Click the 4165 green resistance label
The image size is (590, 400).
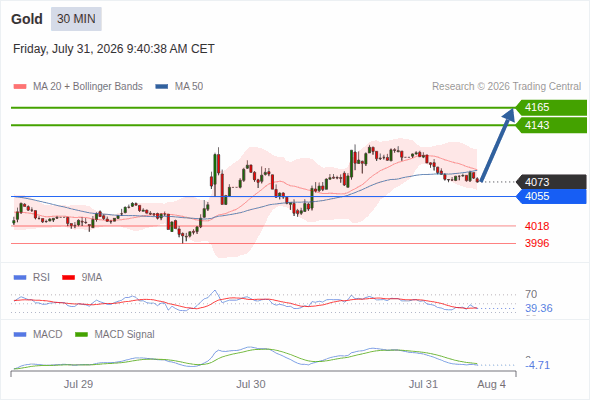click(551, 108)
